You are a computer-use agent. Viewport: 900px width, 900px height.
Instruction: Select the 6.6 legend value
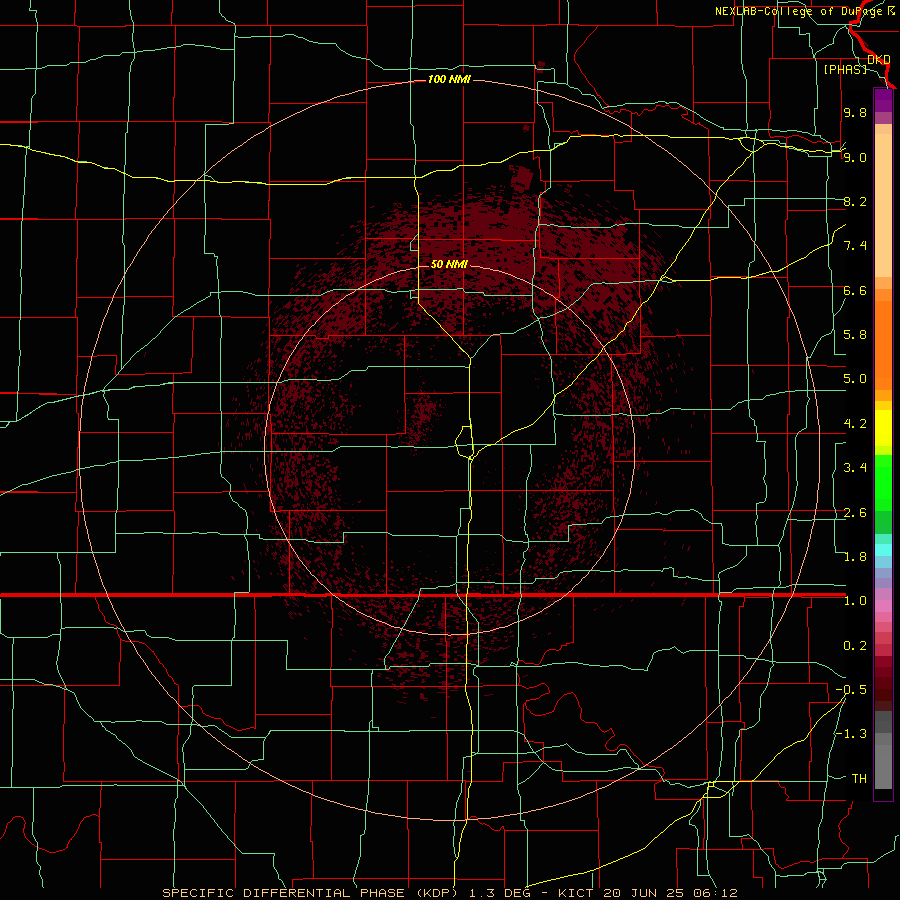(x=855, y=290)
